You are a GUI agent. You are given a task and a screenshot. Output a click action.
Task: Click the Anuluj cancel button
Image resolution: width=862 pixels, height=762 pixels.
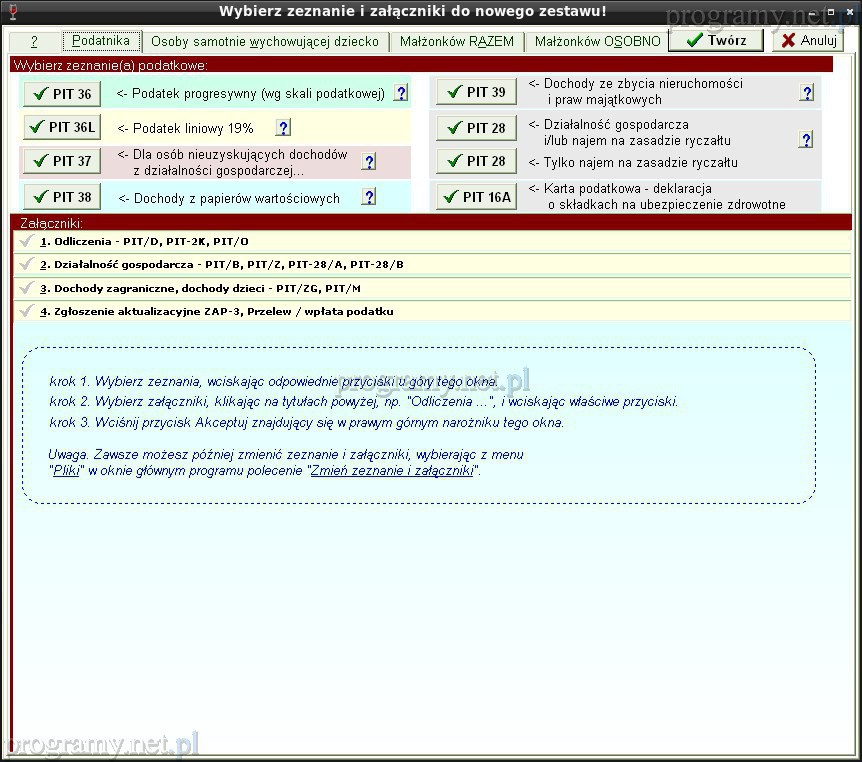point(808,41)
